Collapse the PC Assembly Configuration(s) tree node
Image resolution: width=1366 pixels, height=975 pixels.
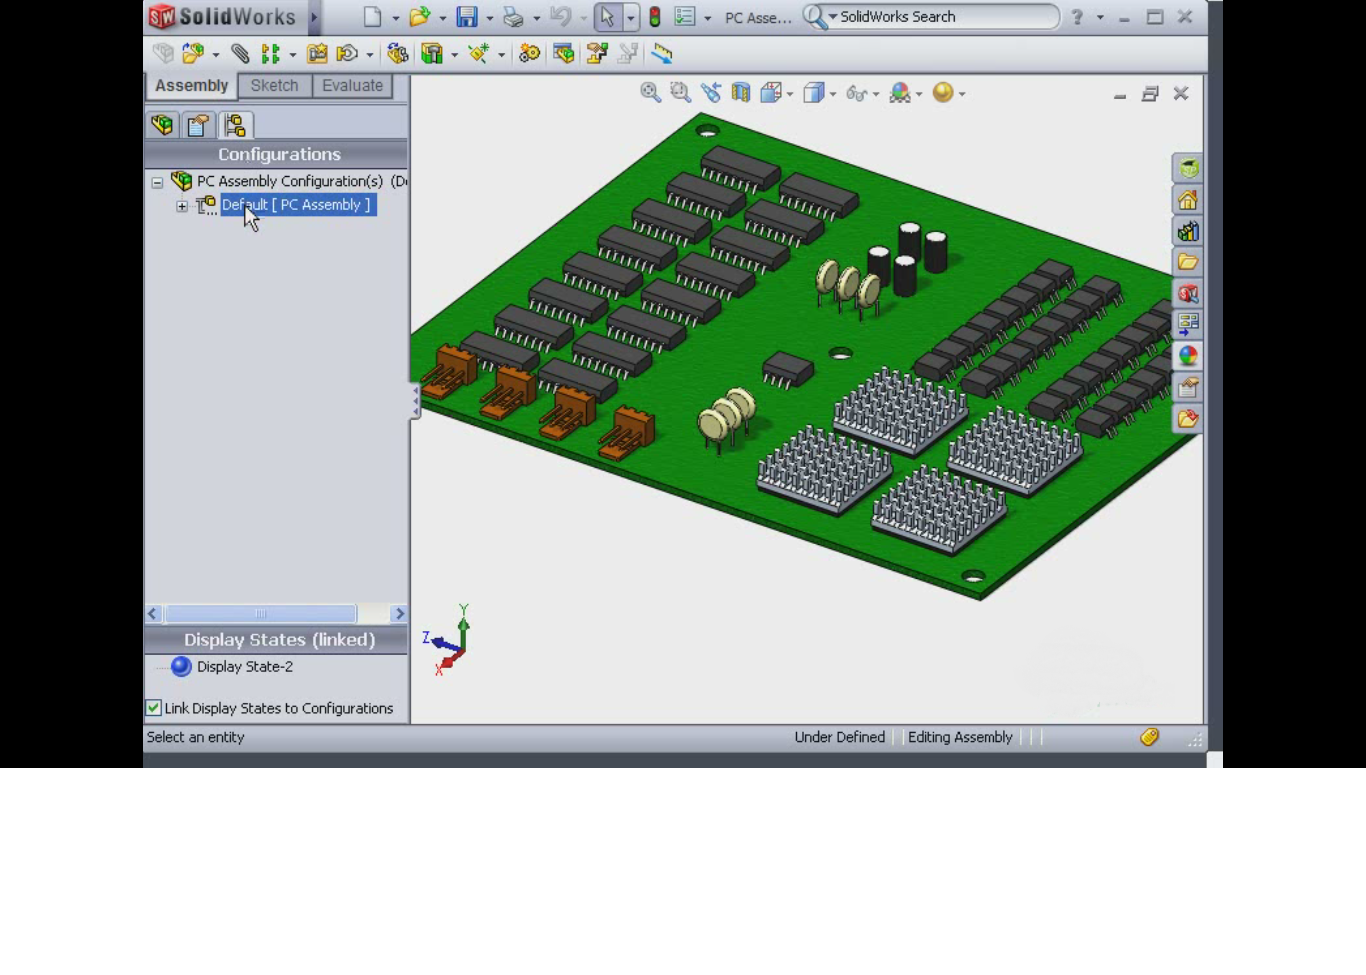click(x=157, y=182)
